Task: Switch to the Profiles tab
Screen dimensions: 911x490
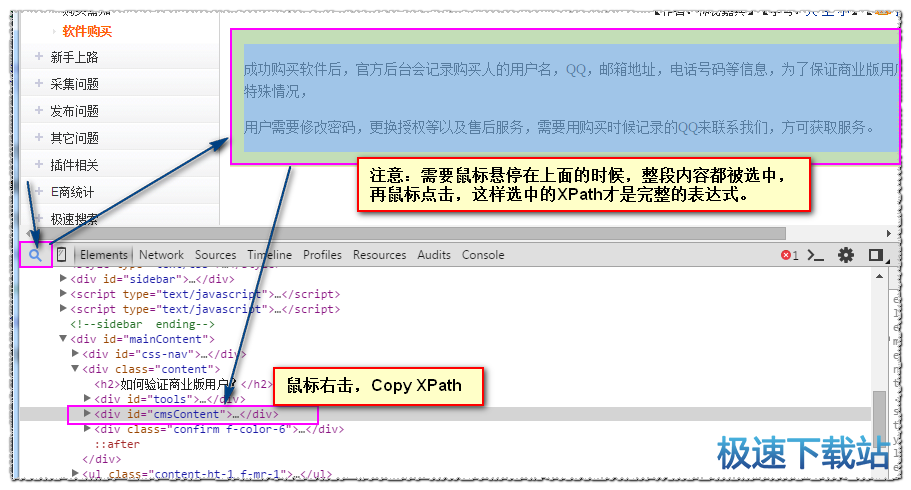Action: [322, 255]
